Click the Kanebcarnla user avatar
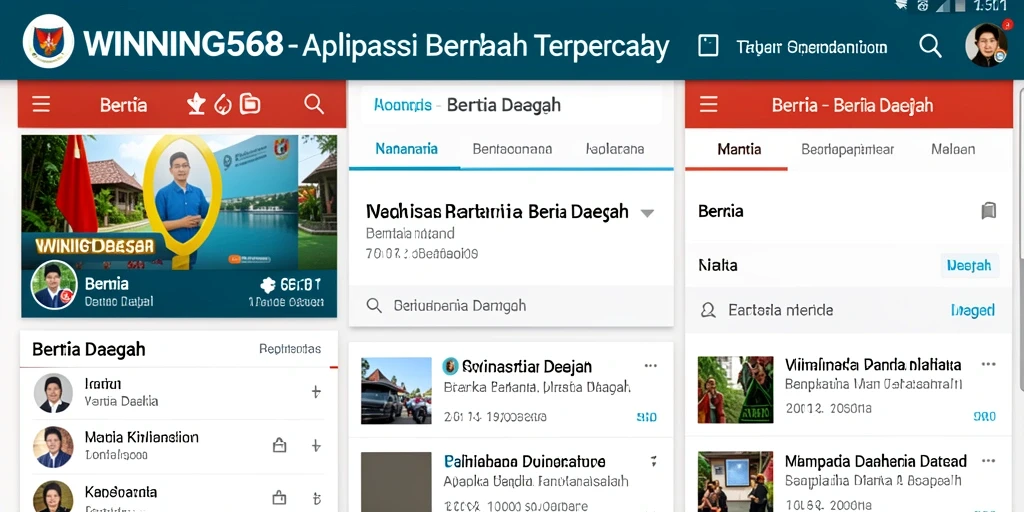Screen dimensions: 1024x512 [x=53, y=498]
